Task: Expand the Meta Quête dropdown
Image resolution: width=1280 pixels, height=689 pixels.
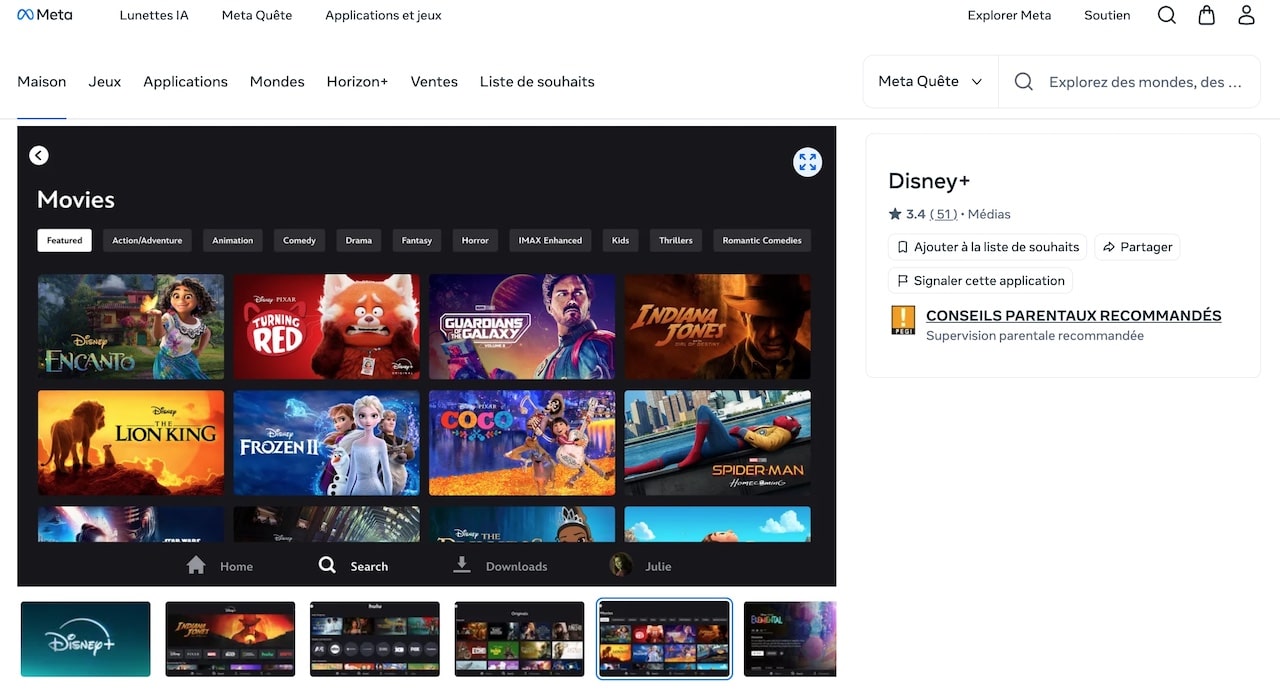Action: (930, 82)
